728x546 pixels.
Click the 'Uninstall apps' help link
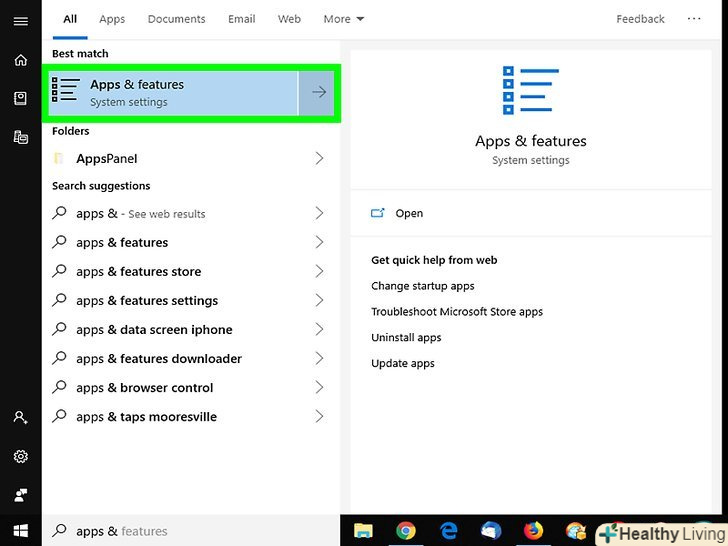tap(406, 338)
